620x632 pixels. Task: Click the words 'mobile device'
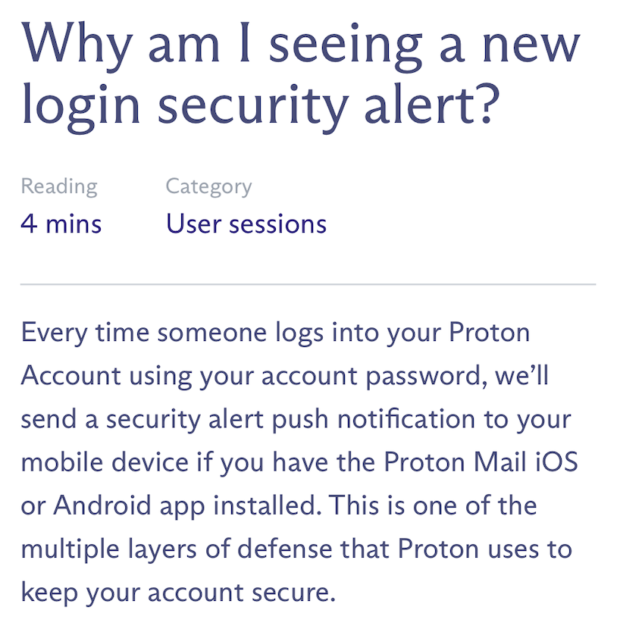[105, 462]
